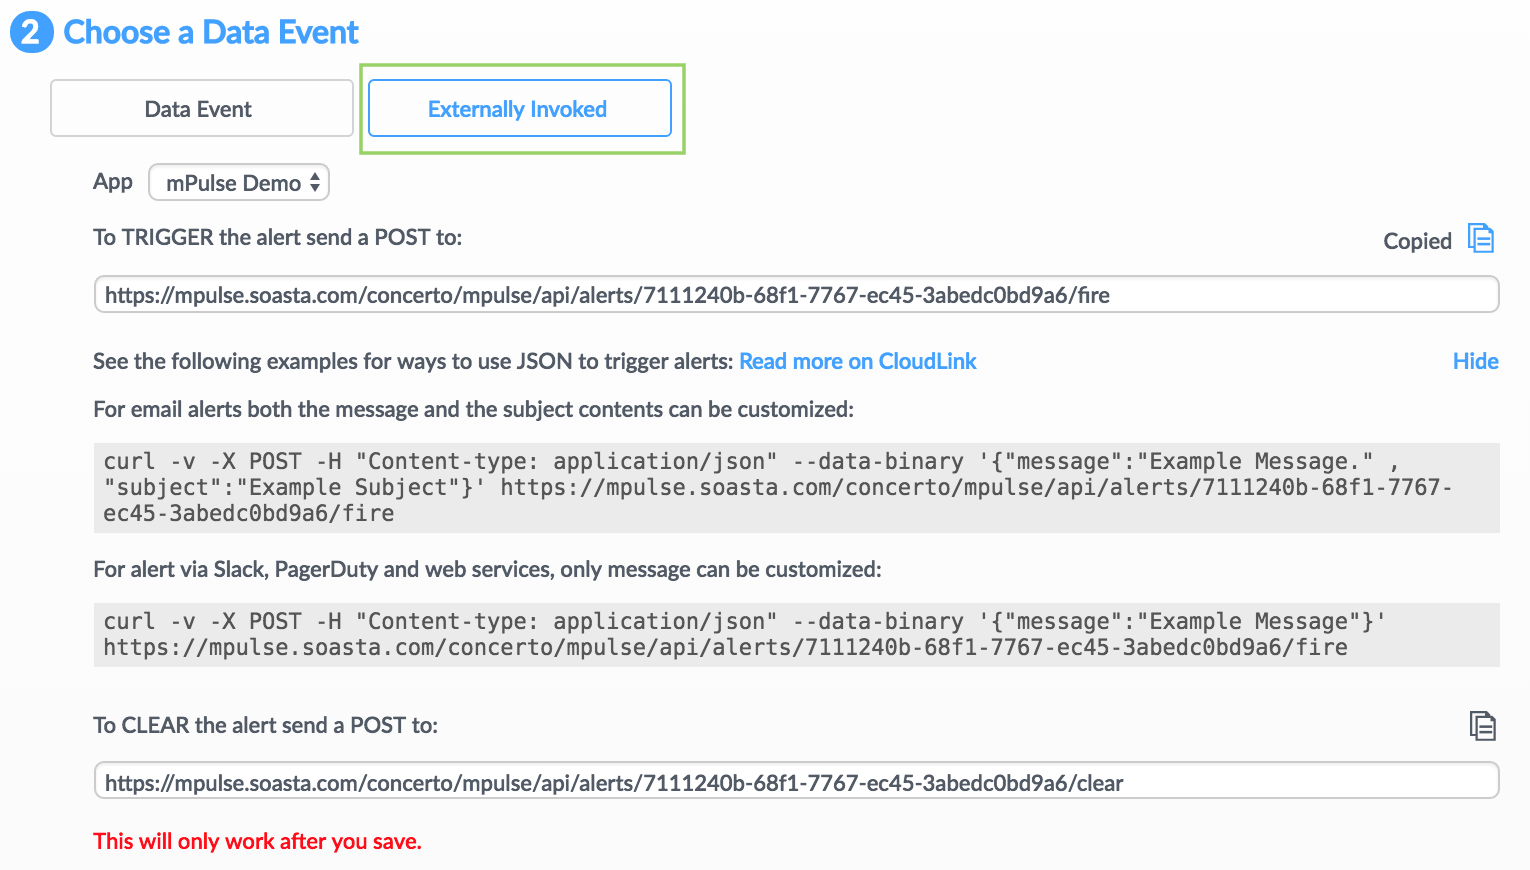The width and height of the screenshot is (1530, 870).
Task: Click the App label beside the dropdown
Action: pos(113,182)
